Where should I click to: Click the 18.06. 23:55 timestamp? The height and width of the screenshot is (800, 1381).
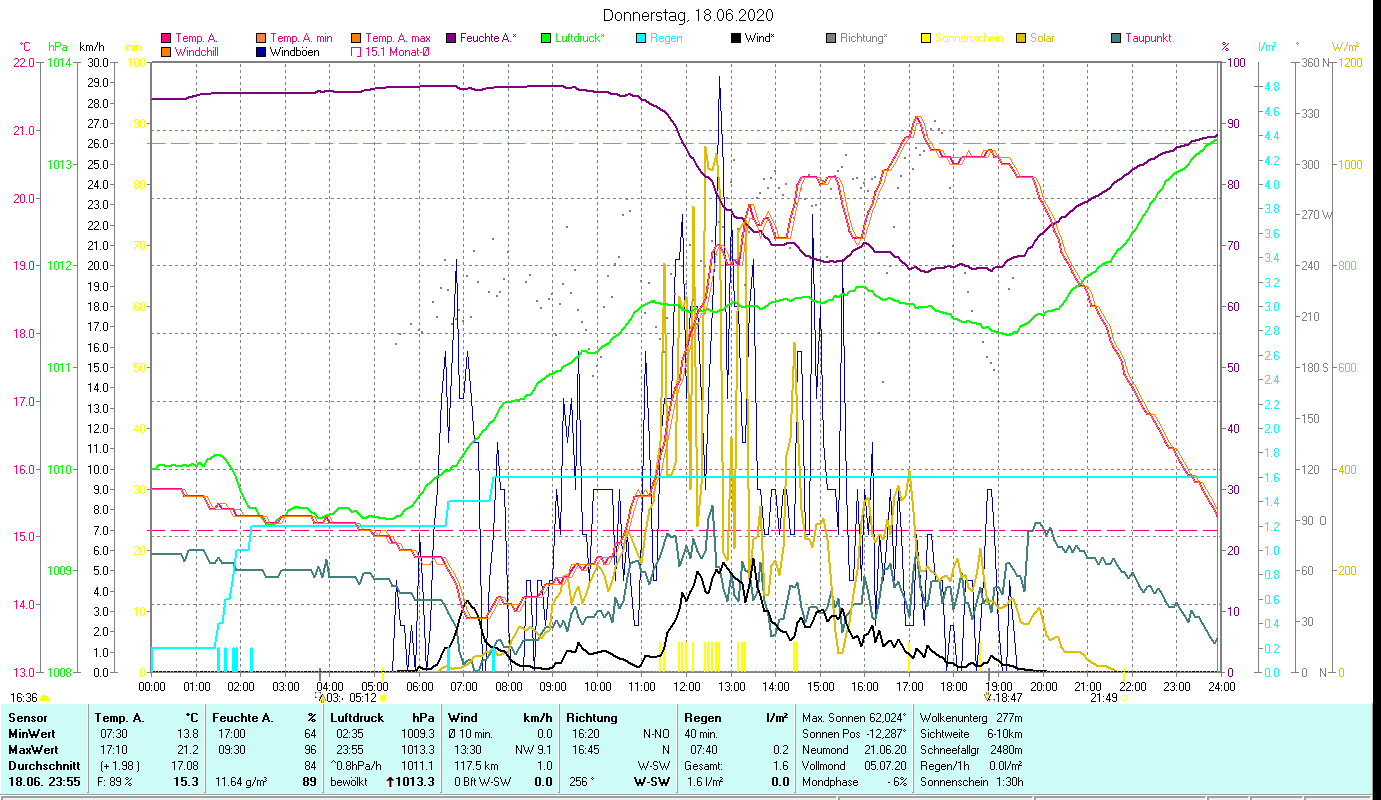click(x=44, y=782)
